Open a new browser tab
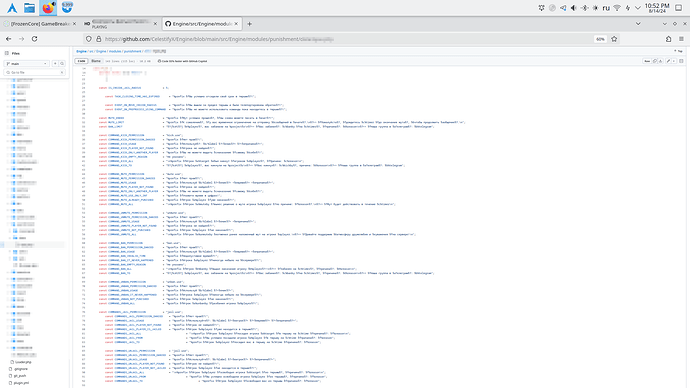690x388 pixels. tap(250, 24)
